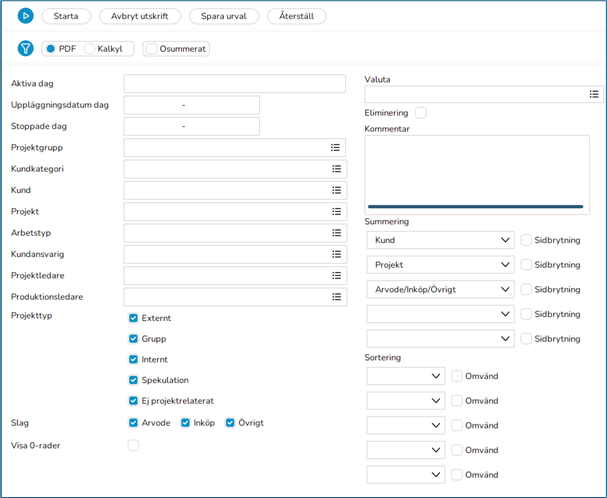Open the Kundkategori list picker icon

pos(336,170)
